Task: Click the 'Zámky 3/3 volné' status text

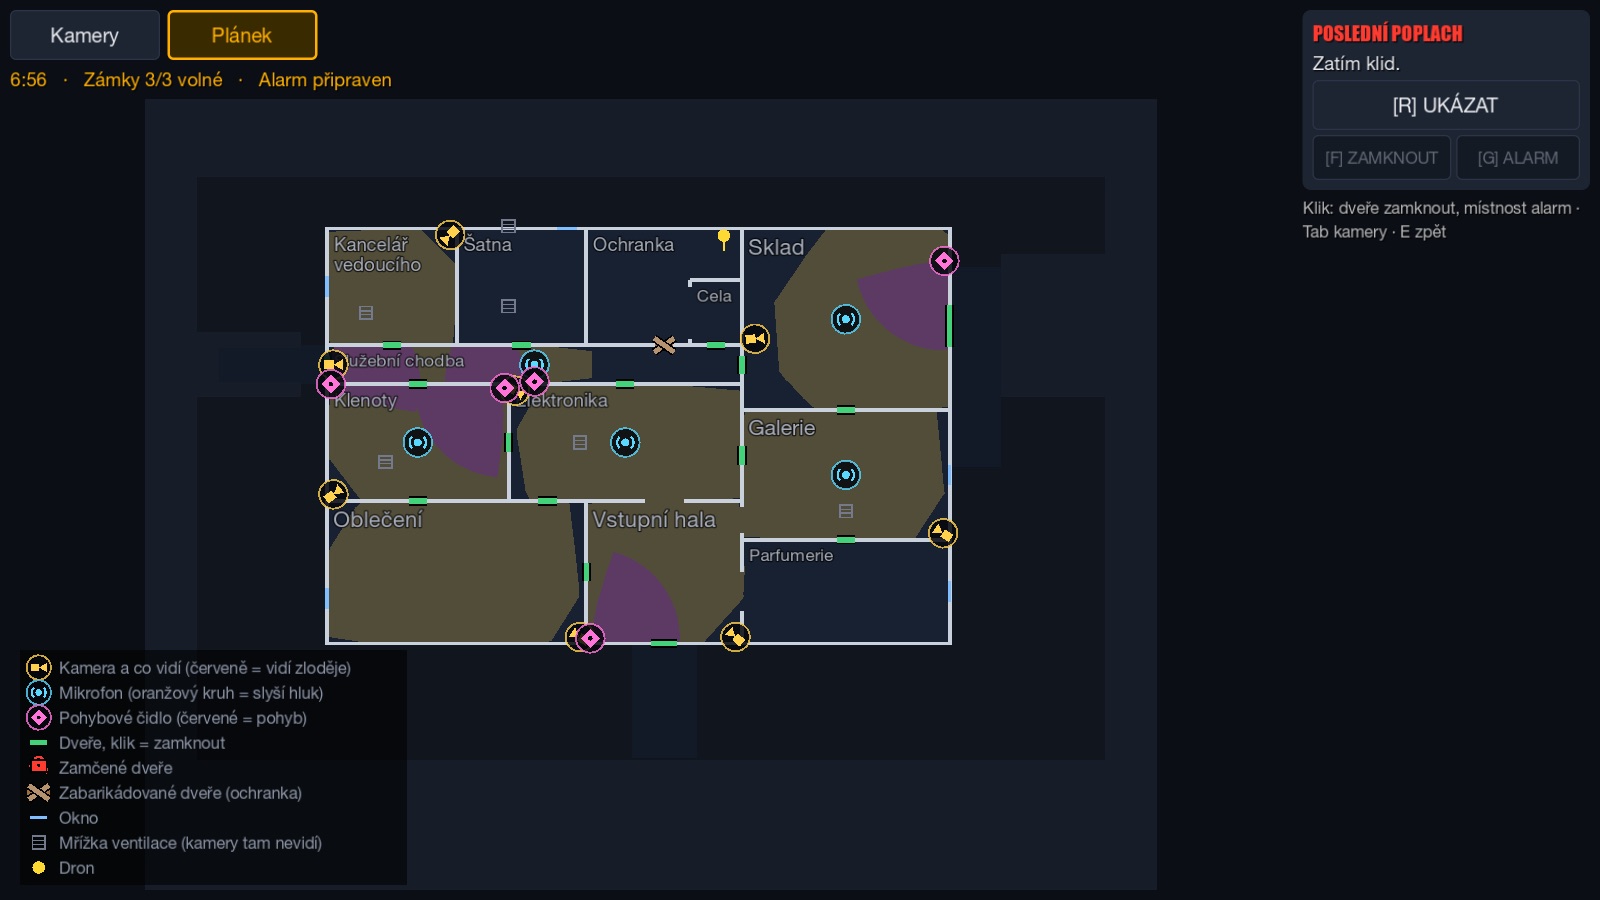Action: 153,80
